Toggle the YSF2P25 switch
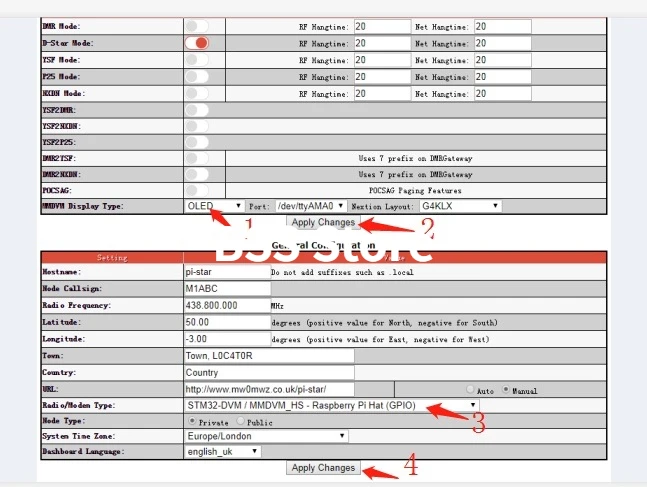Viewport: 647px width, 487px height. click(197, 142)
